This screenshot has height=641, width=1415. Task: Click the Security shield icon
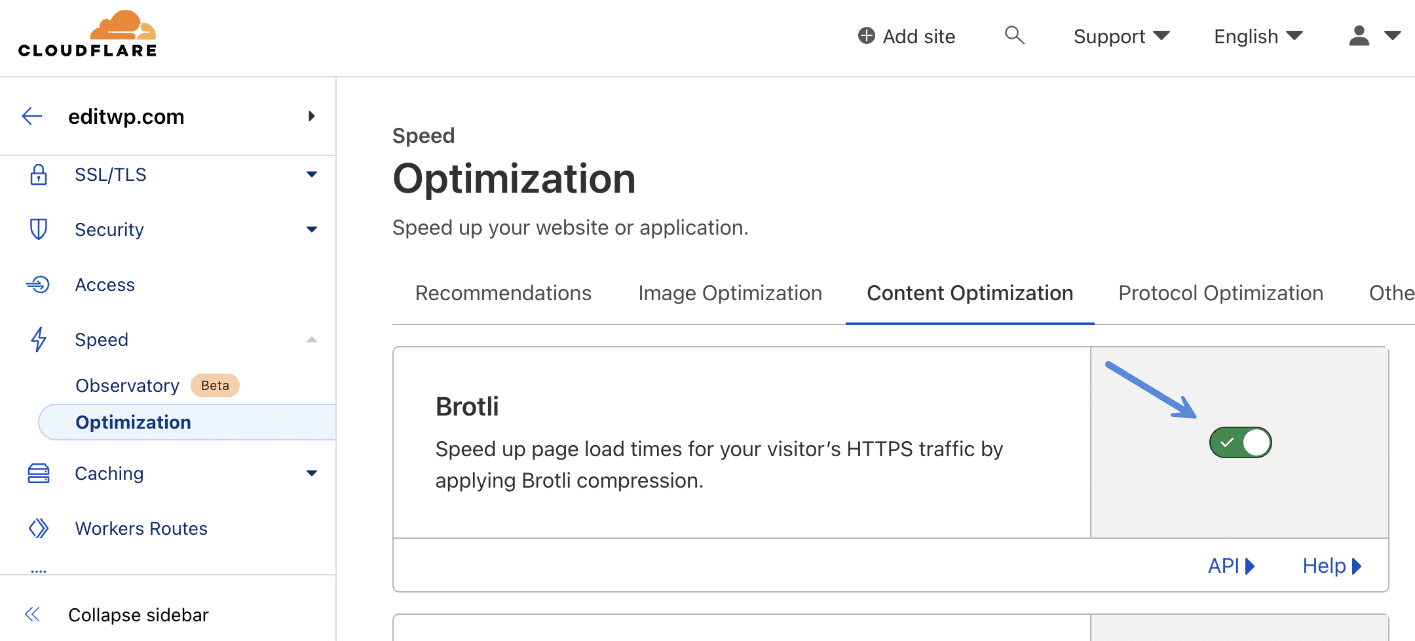38,229
